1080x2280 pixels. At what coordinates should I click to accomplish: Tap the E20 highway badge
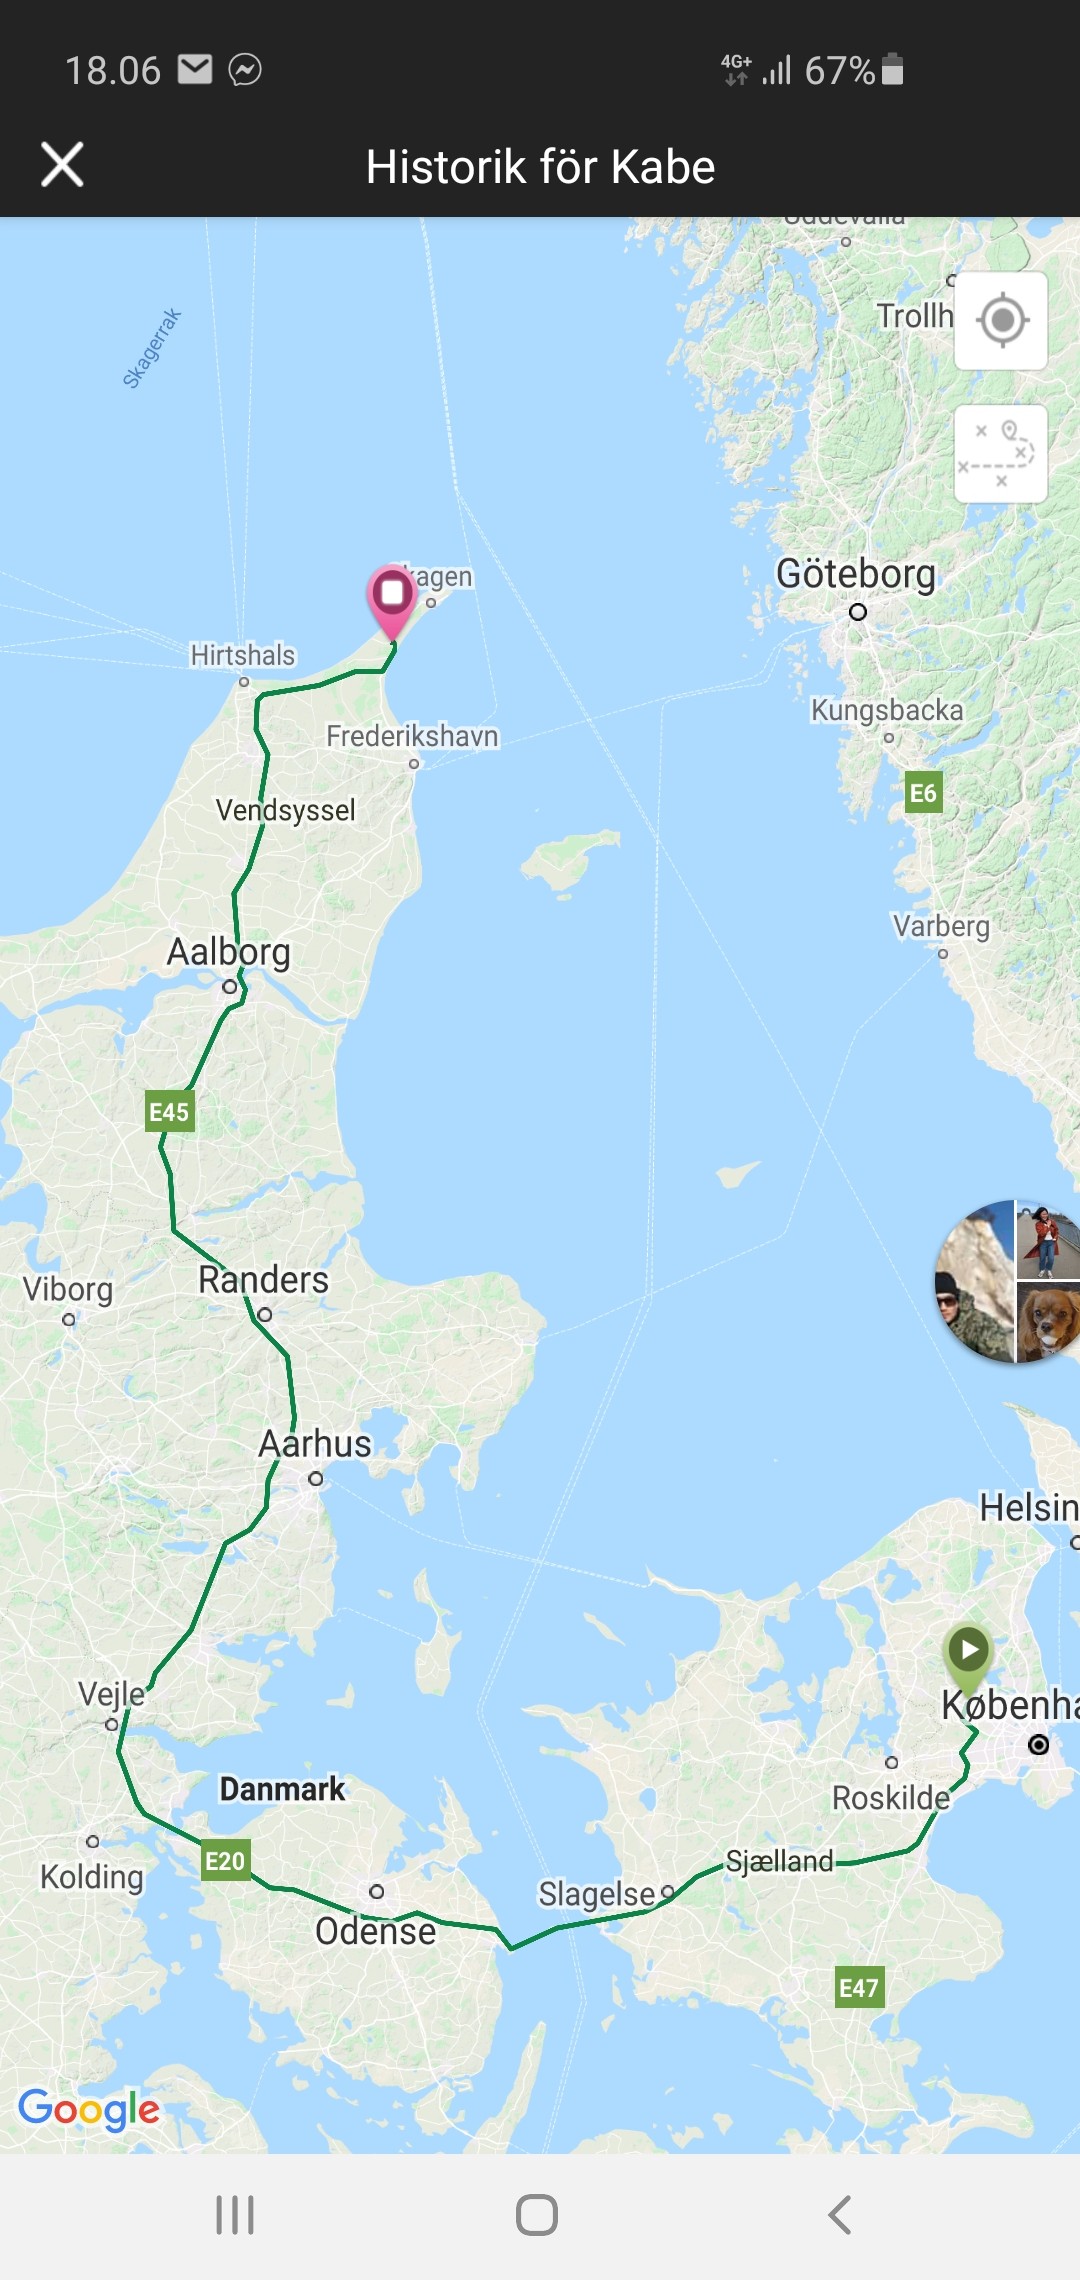[x=225, y=1860]
